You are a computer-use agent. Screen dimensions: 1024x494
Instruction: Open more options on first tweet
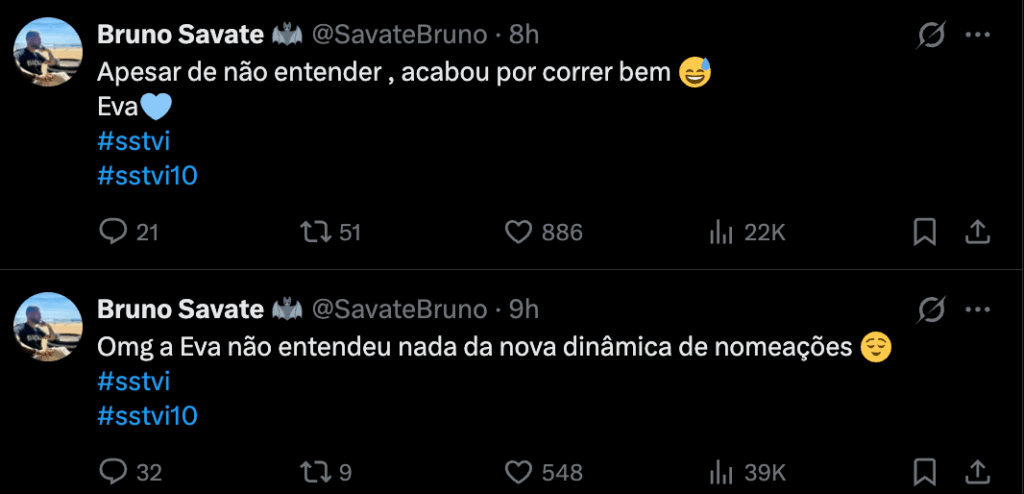[x=977, y=36]
